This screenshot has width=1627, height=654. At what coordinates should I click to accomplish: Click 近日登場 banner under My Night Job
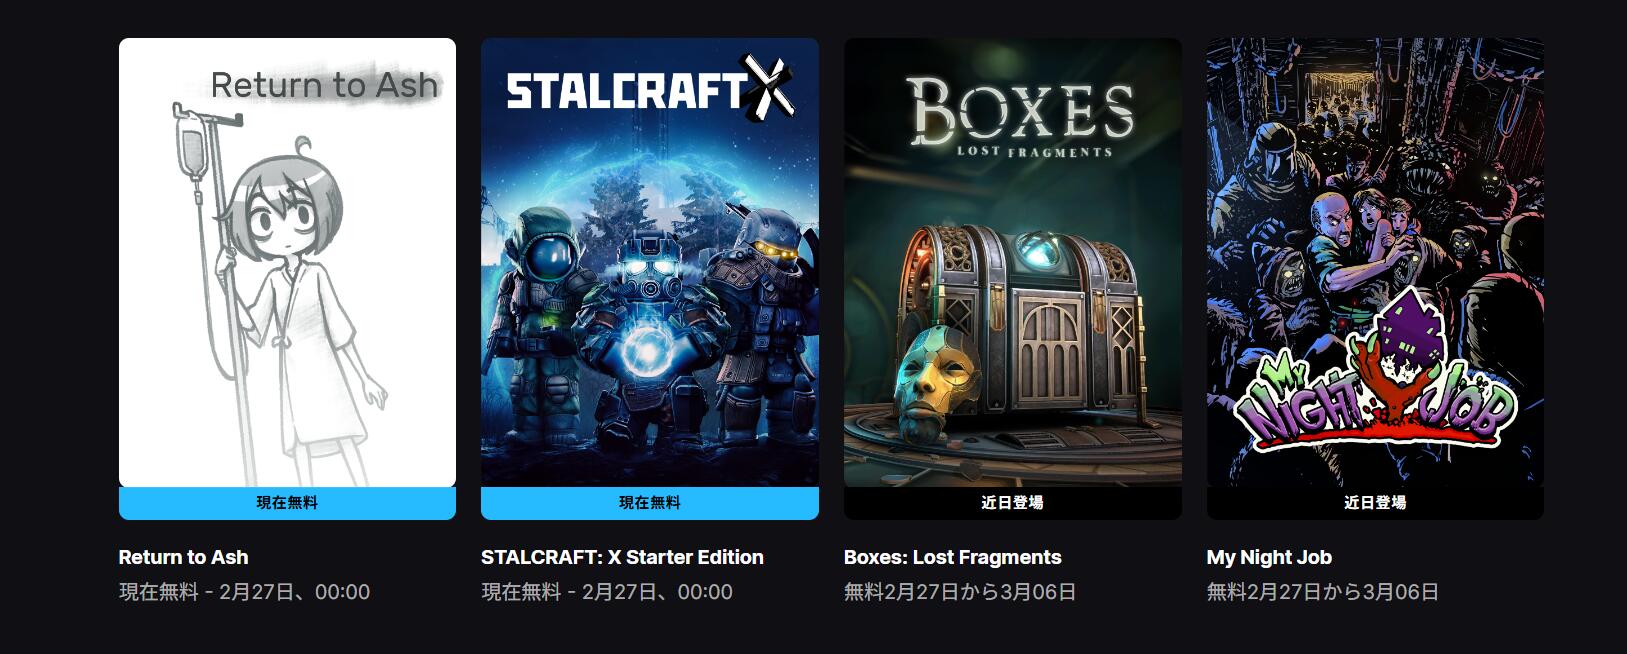click(x=1375, y=503)
